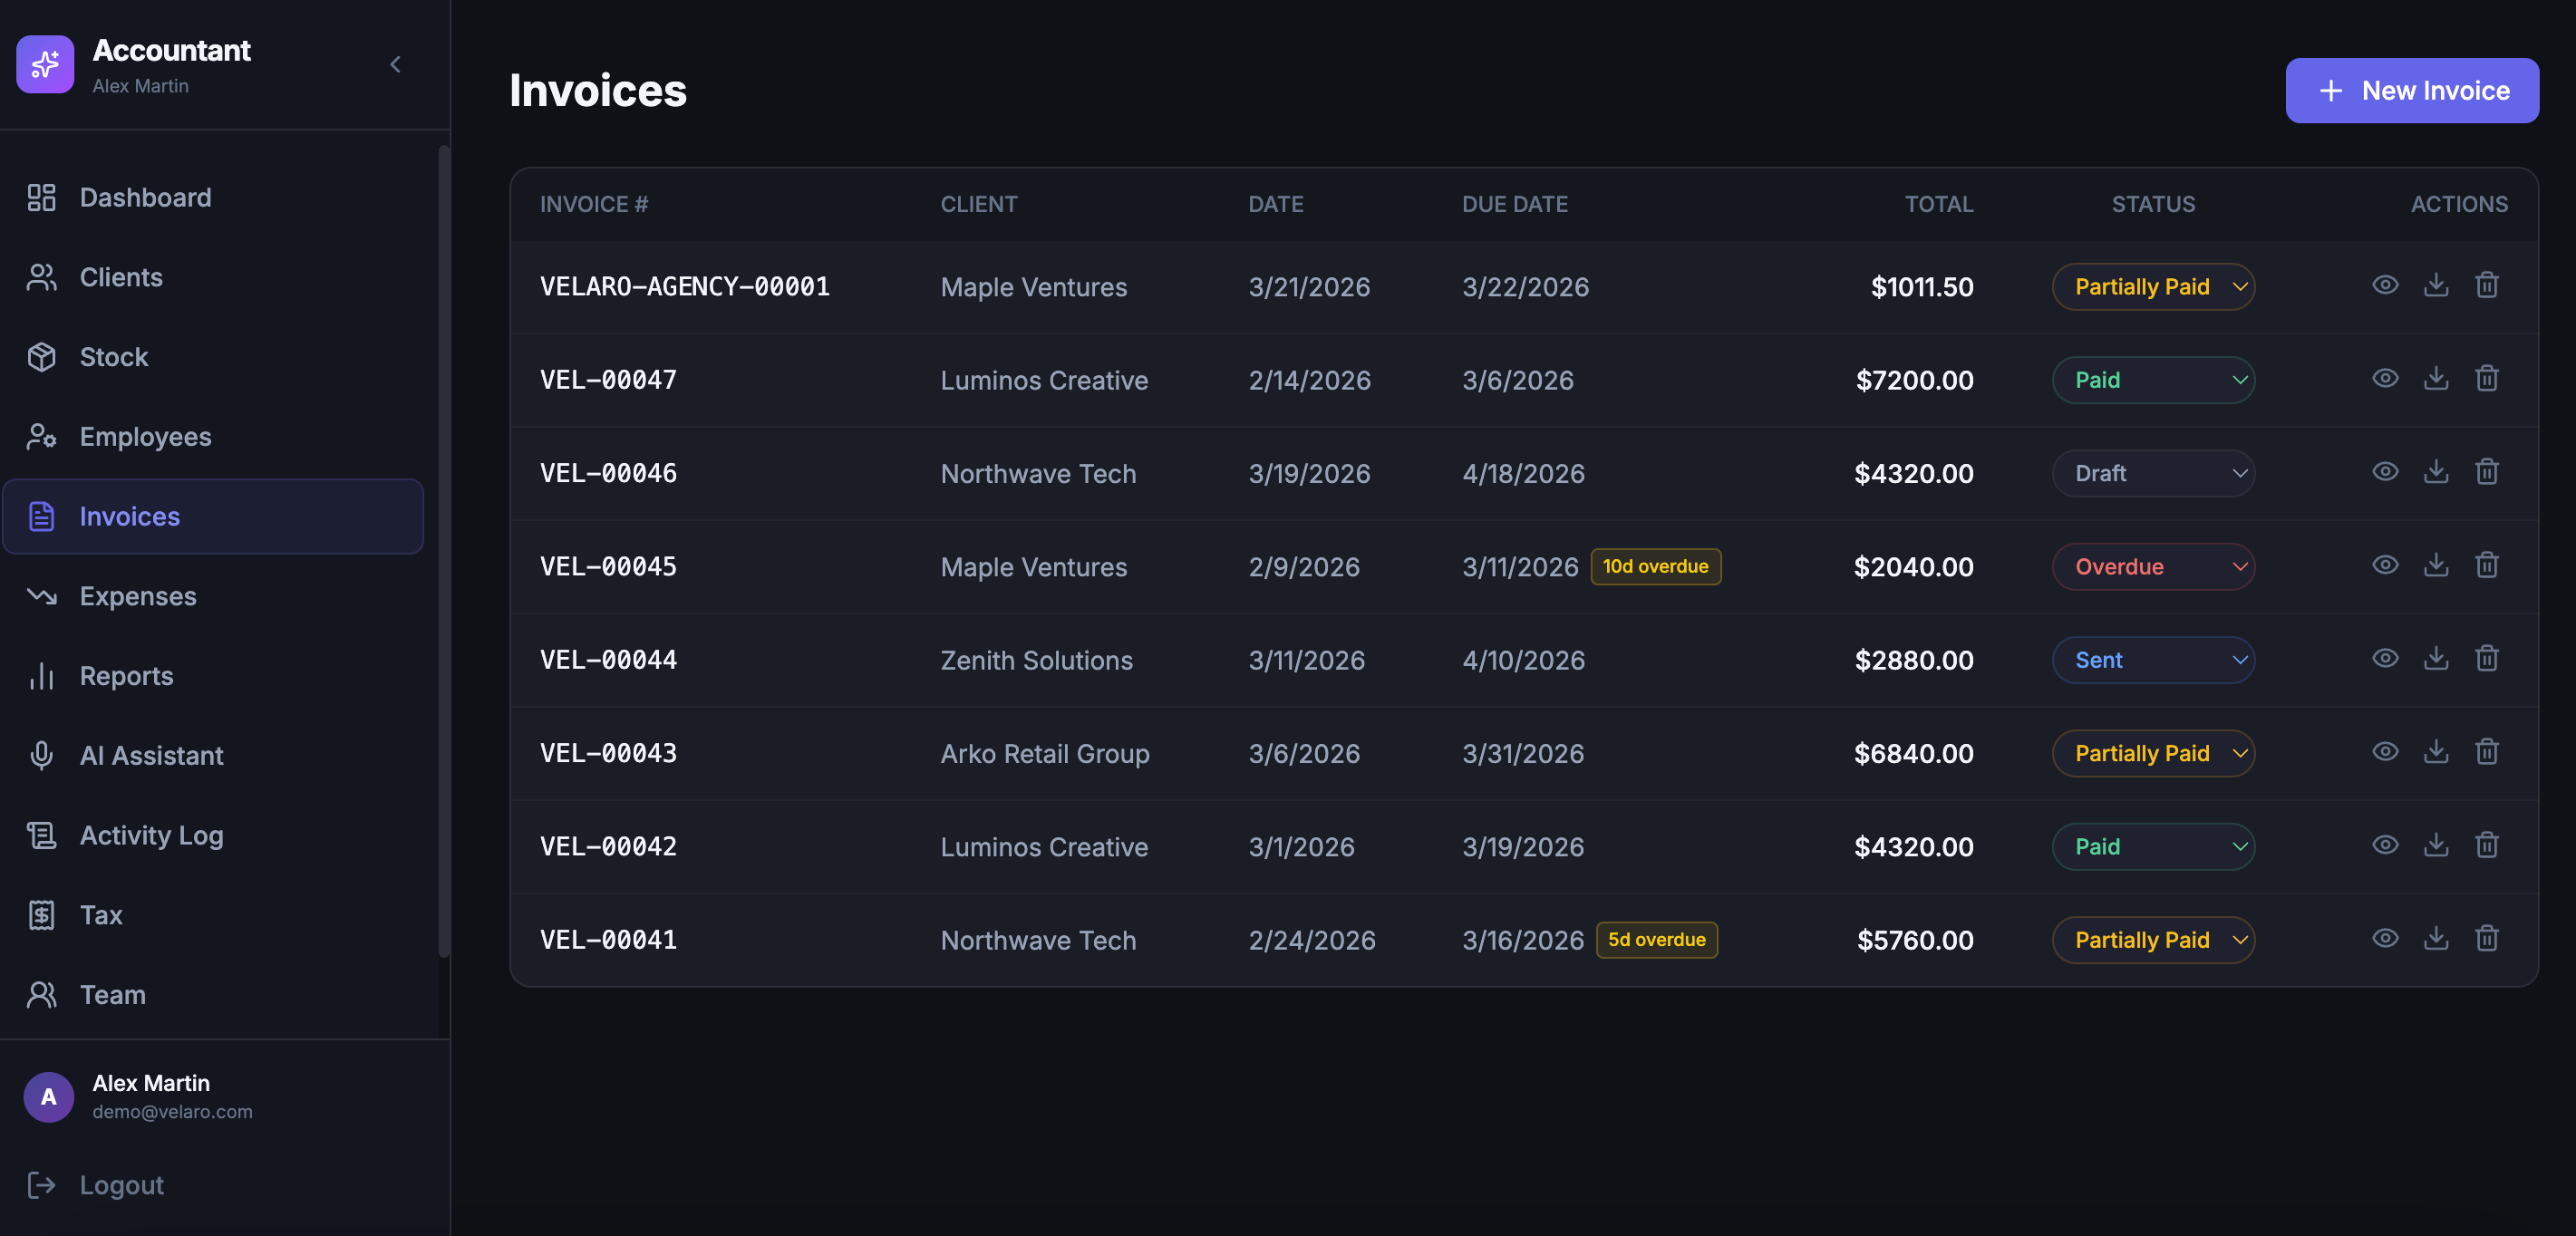Viewport: 2576px width, 1236px height.
Task: View invoice VEL-00044 via eye icon
Action: click(2384, 659)
